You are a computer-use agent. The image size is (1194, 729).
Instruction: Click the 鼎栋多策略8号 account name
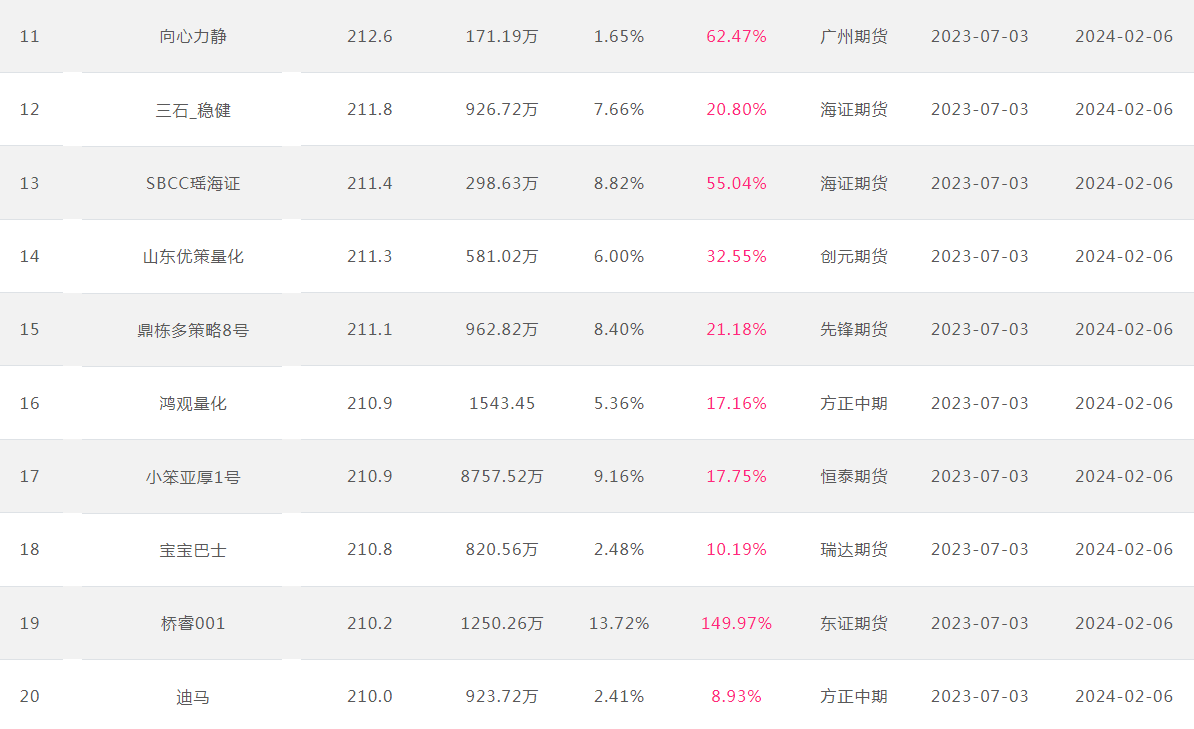pos(193,330)
